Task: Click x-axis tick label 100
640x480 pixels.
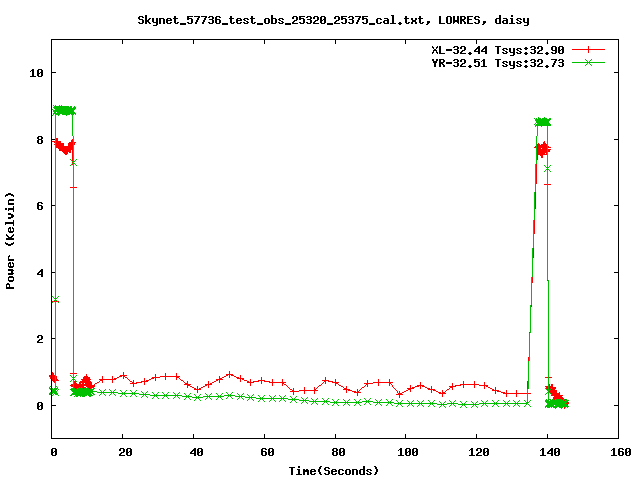Action: click(408, 452)
